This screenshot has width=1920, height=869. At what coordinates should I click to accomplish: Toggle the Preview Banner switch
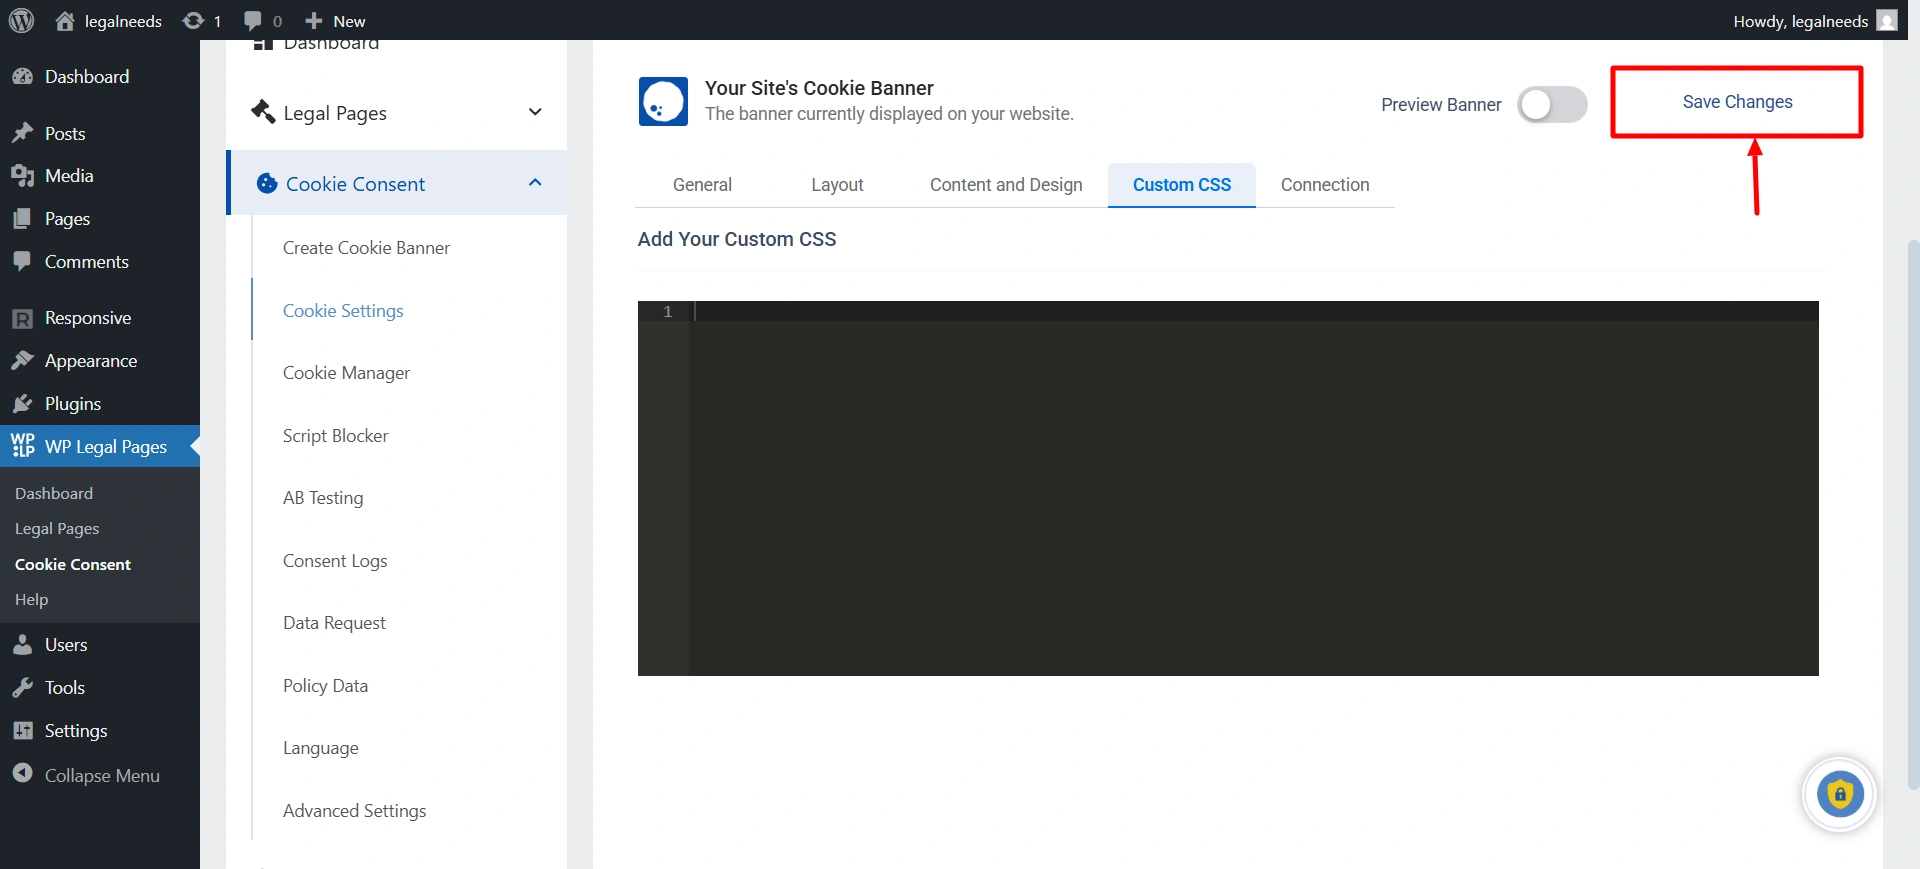(1551, 104)
